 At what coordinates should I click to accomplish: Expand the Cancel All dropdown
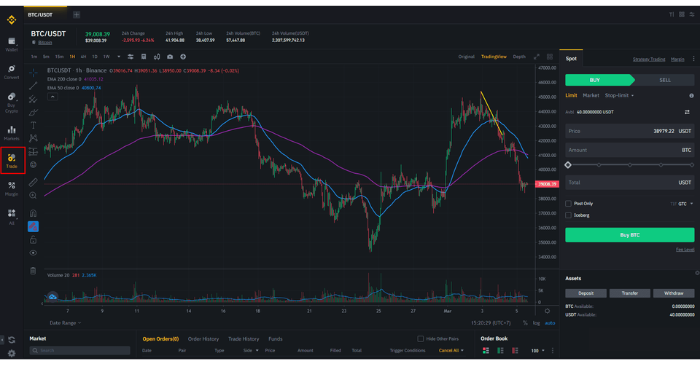pyautogui.click(x=451, y=350)
